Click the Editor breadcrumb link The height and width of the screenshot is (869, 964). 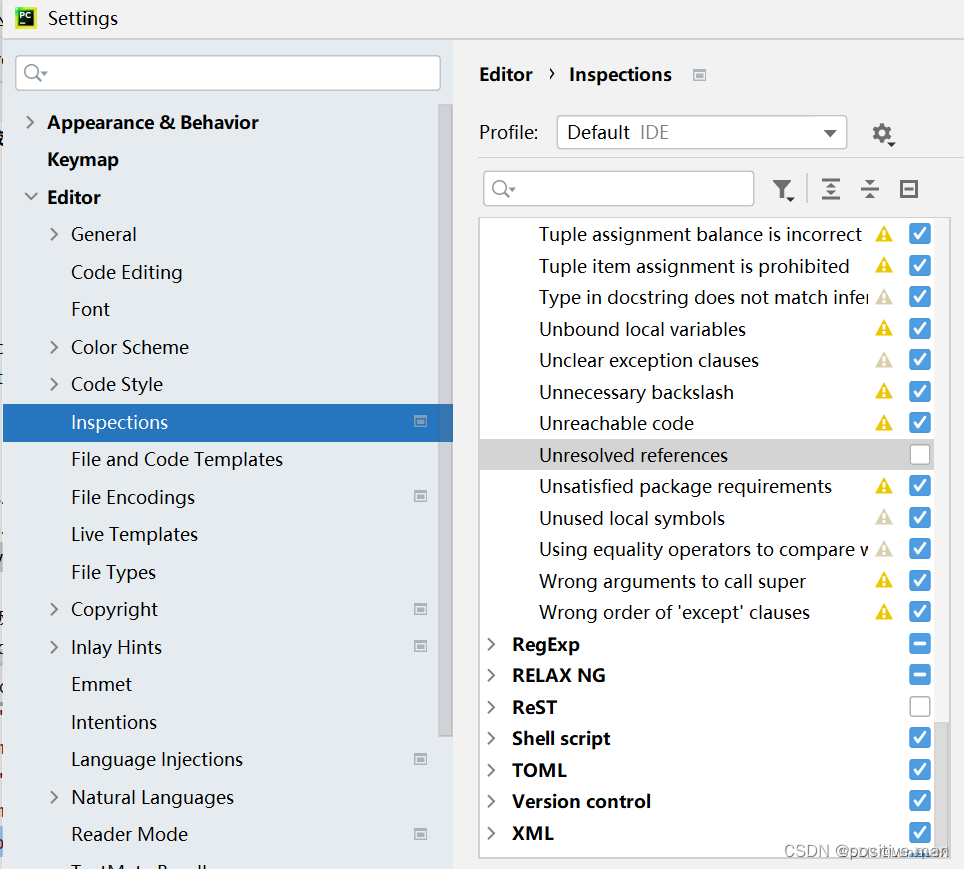tap(506, 75)
